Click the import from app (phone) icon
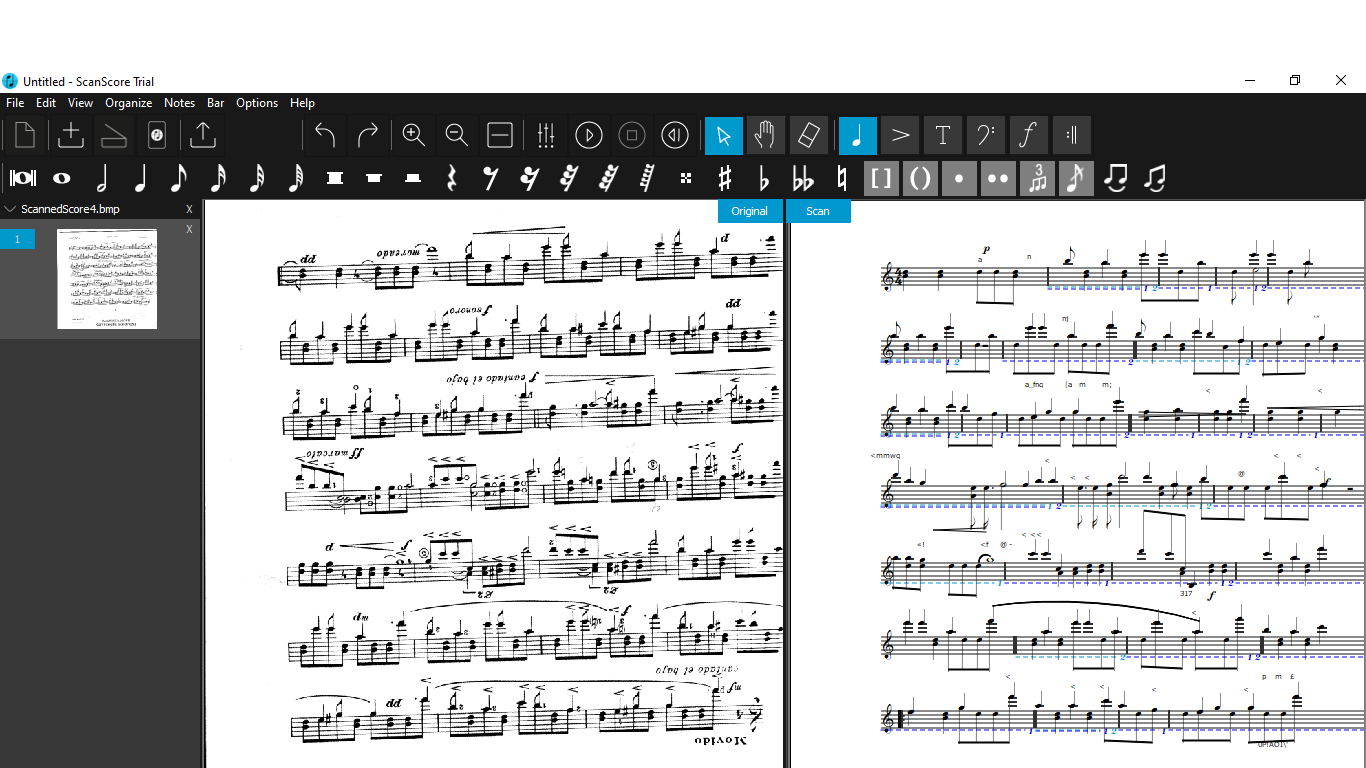 (156, 135)
